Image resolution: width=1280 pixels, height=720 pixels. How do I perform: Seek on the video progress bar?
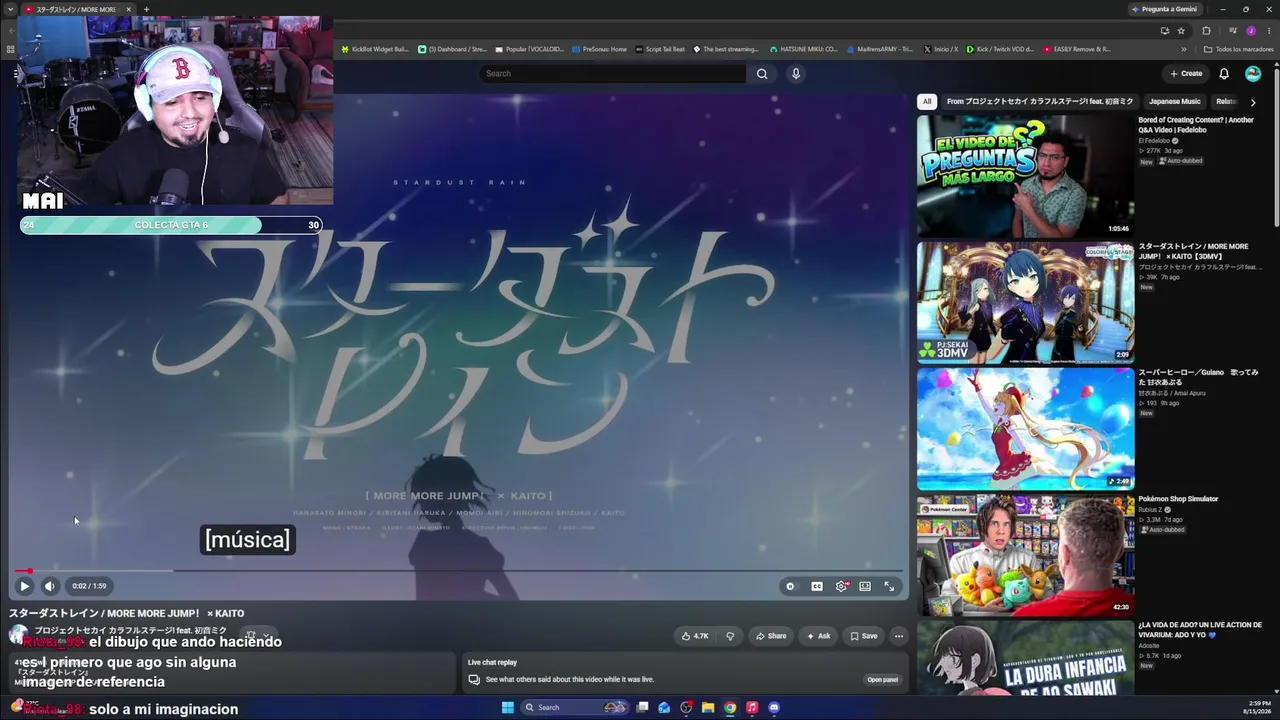point(461,571)
